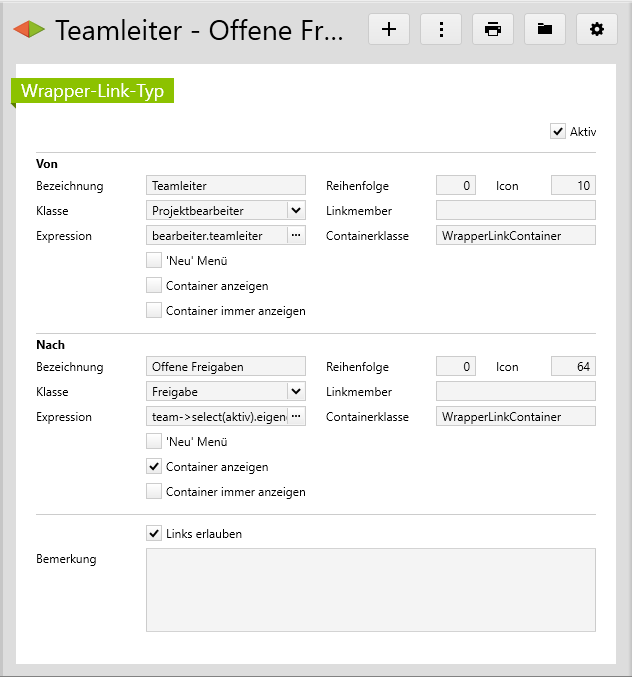Click the empty Linkmember field under Von

pos(515,211)
